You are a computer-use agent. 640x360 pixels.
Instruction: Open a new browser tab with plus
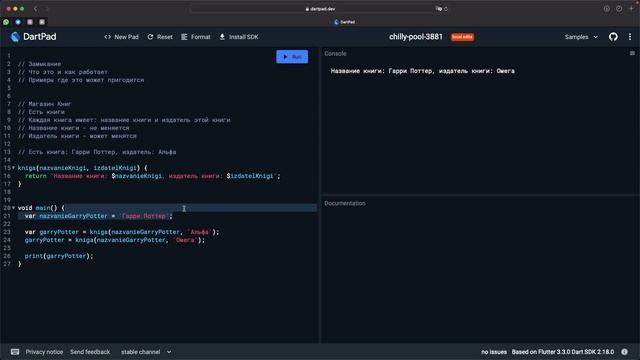tap(631, 9)
